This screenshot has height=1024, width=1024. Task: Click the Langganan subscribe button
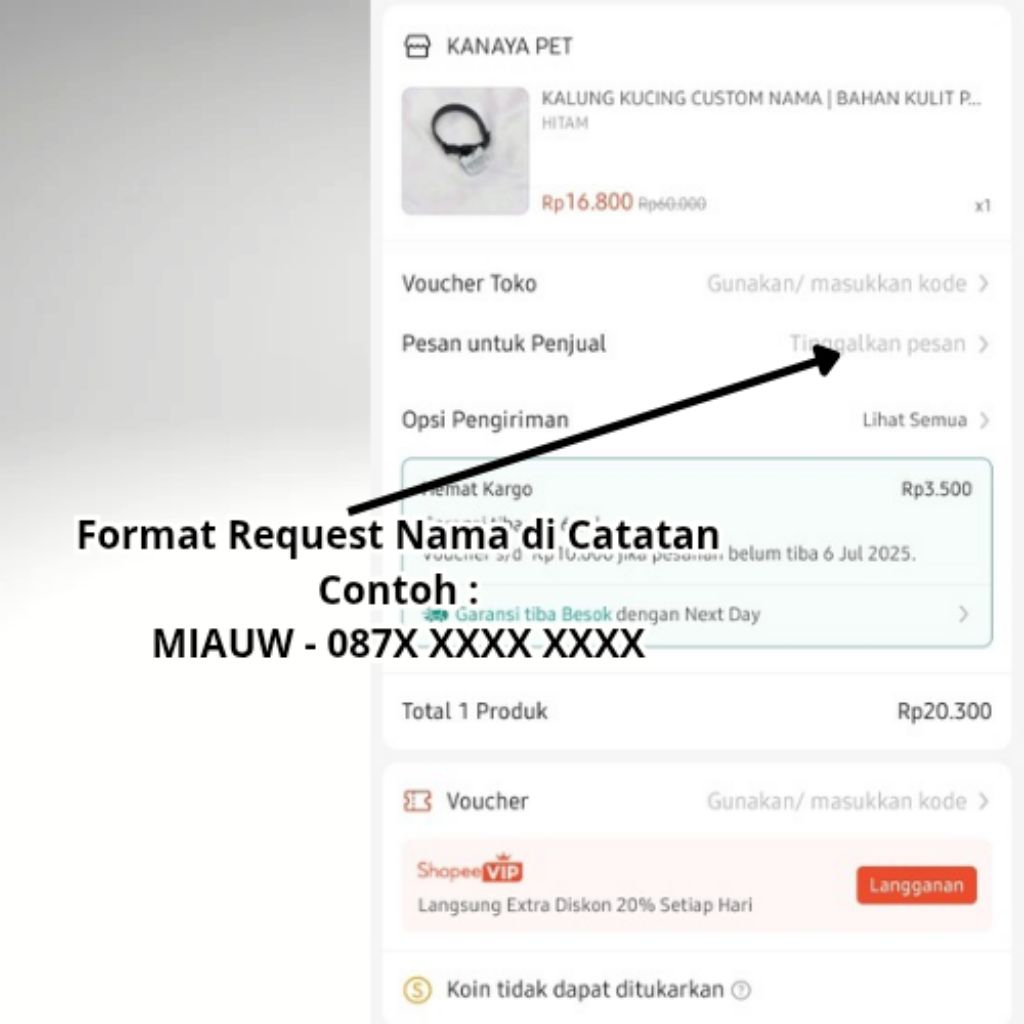coord(916,885)
